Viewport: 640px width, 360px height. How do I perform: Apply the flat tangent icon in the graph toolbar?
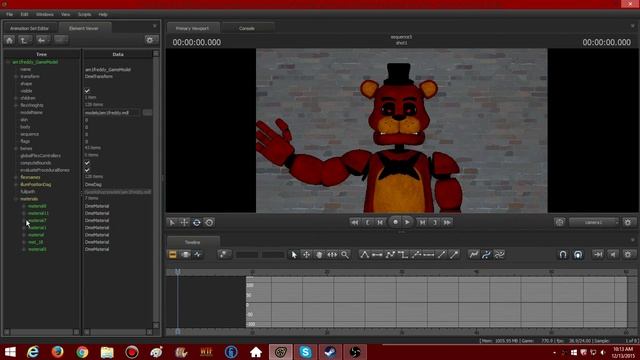pos(377,255)
